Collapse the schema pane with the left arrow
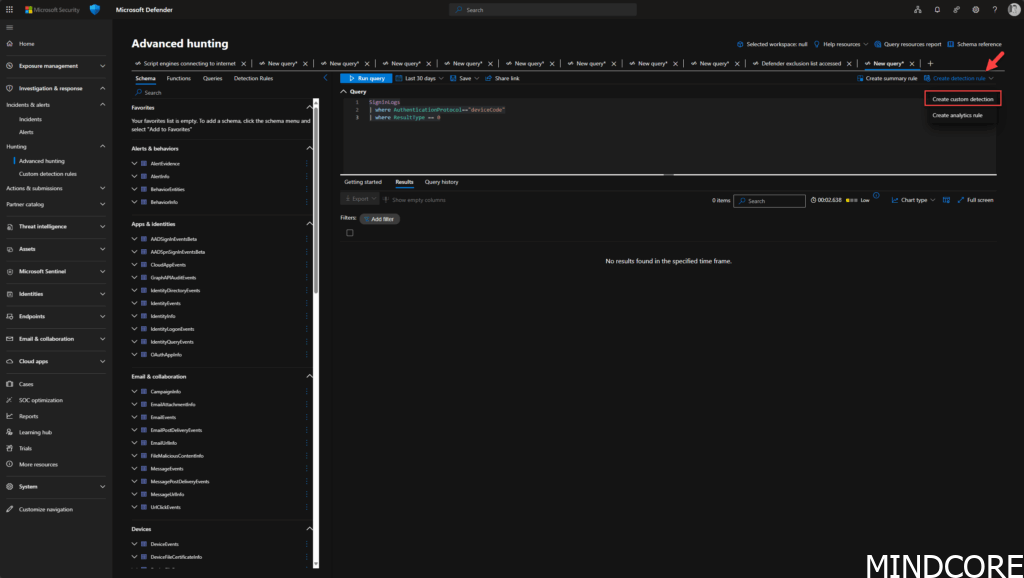The height and width of the screenshot is (578, 1024). tap(325, 78)
